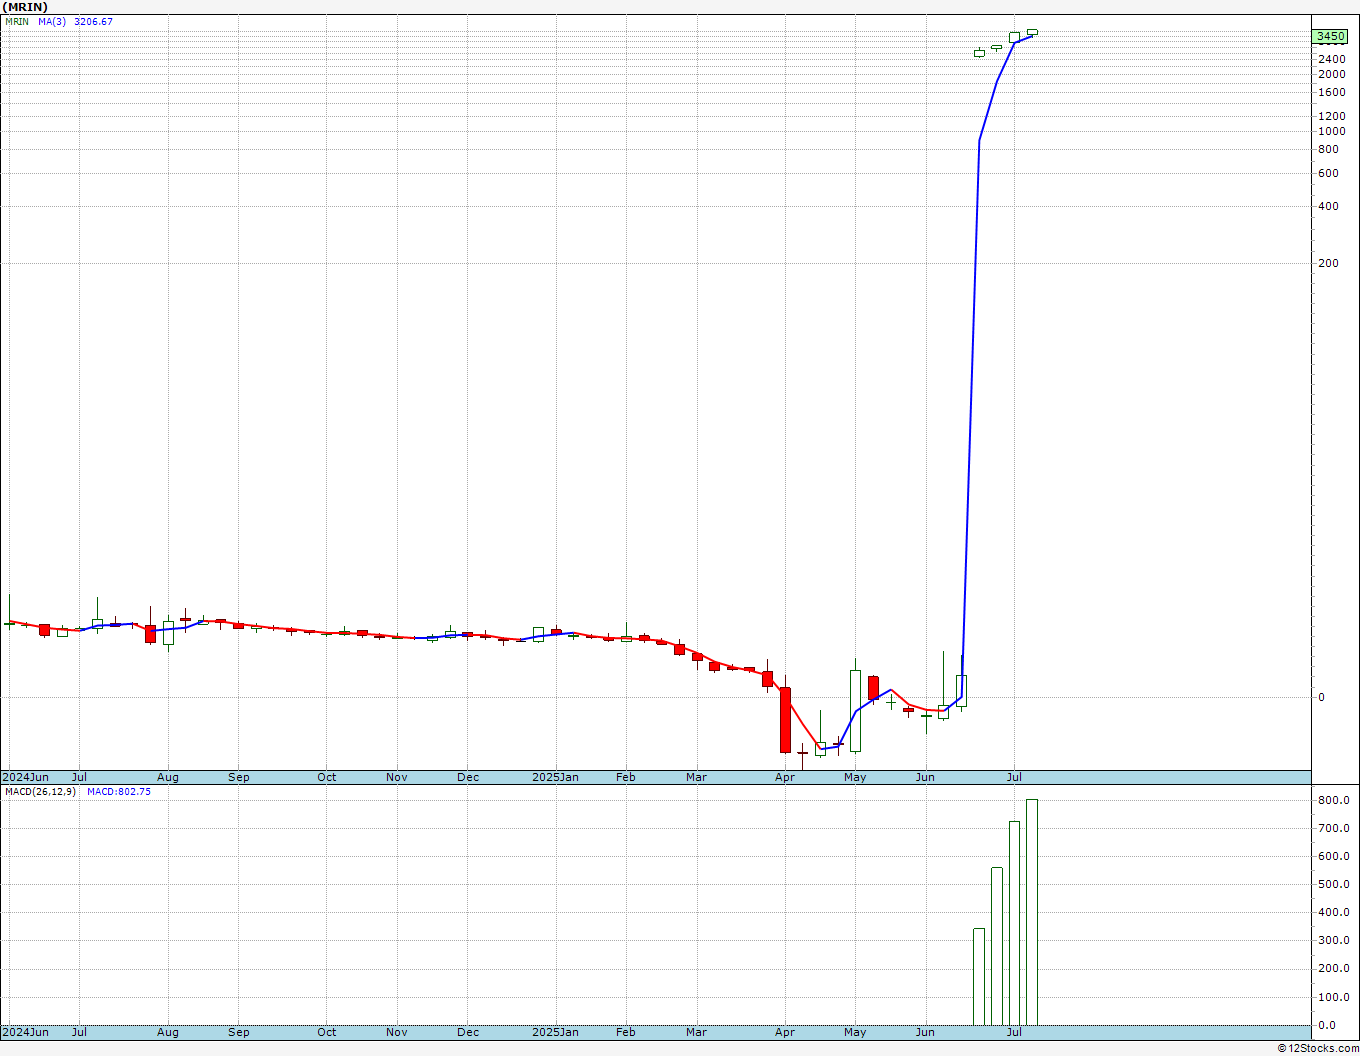
Task: Select the shortest MACD histogram bar
Action: 979,977
